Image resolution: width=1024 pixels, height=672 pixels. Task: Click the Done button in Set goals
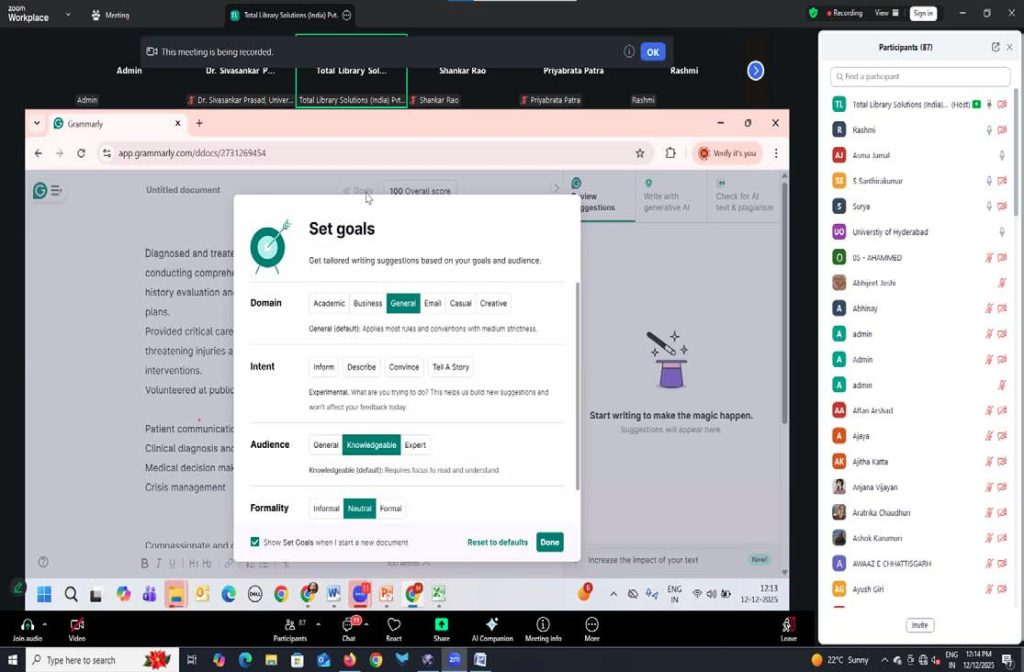(549, 542)
